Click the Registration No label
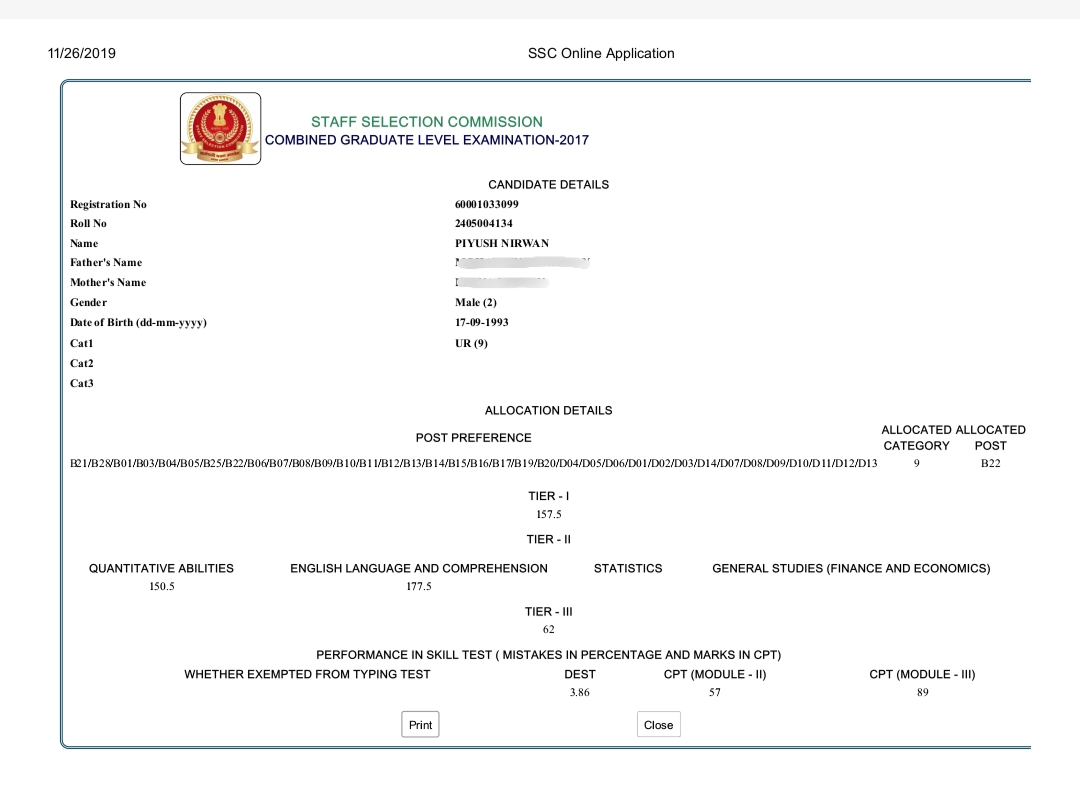Viewport: 1080px width, 802px height. (108, 205)
